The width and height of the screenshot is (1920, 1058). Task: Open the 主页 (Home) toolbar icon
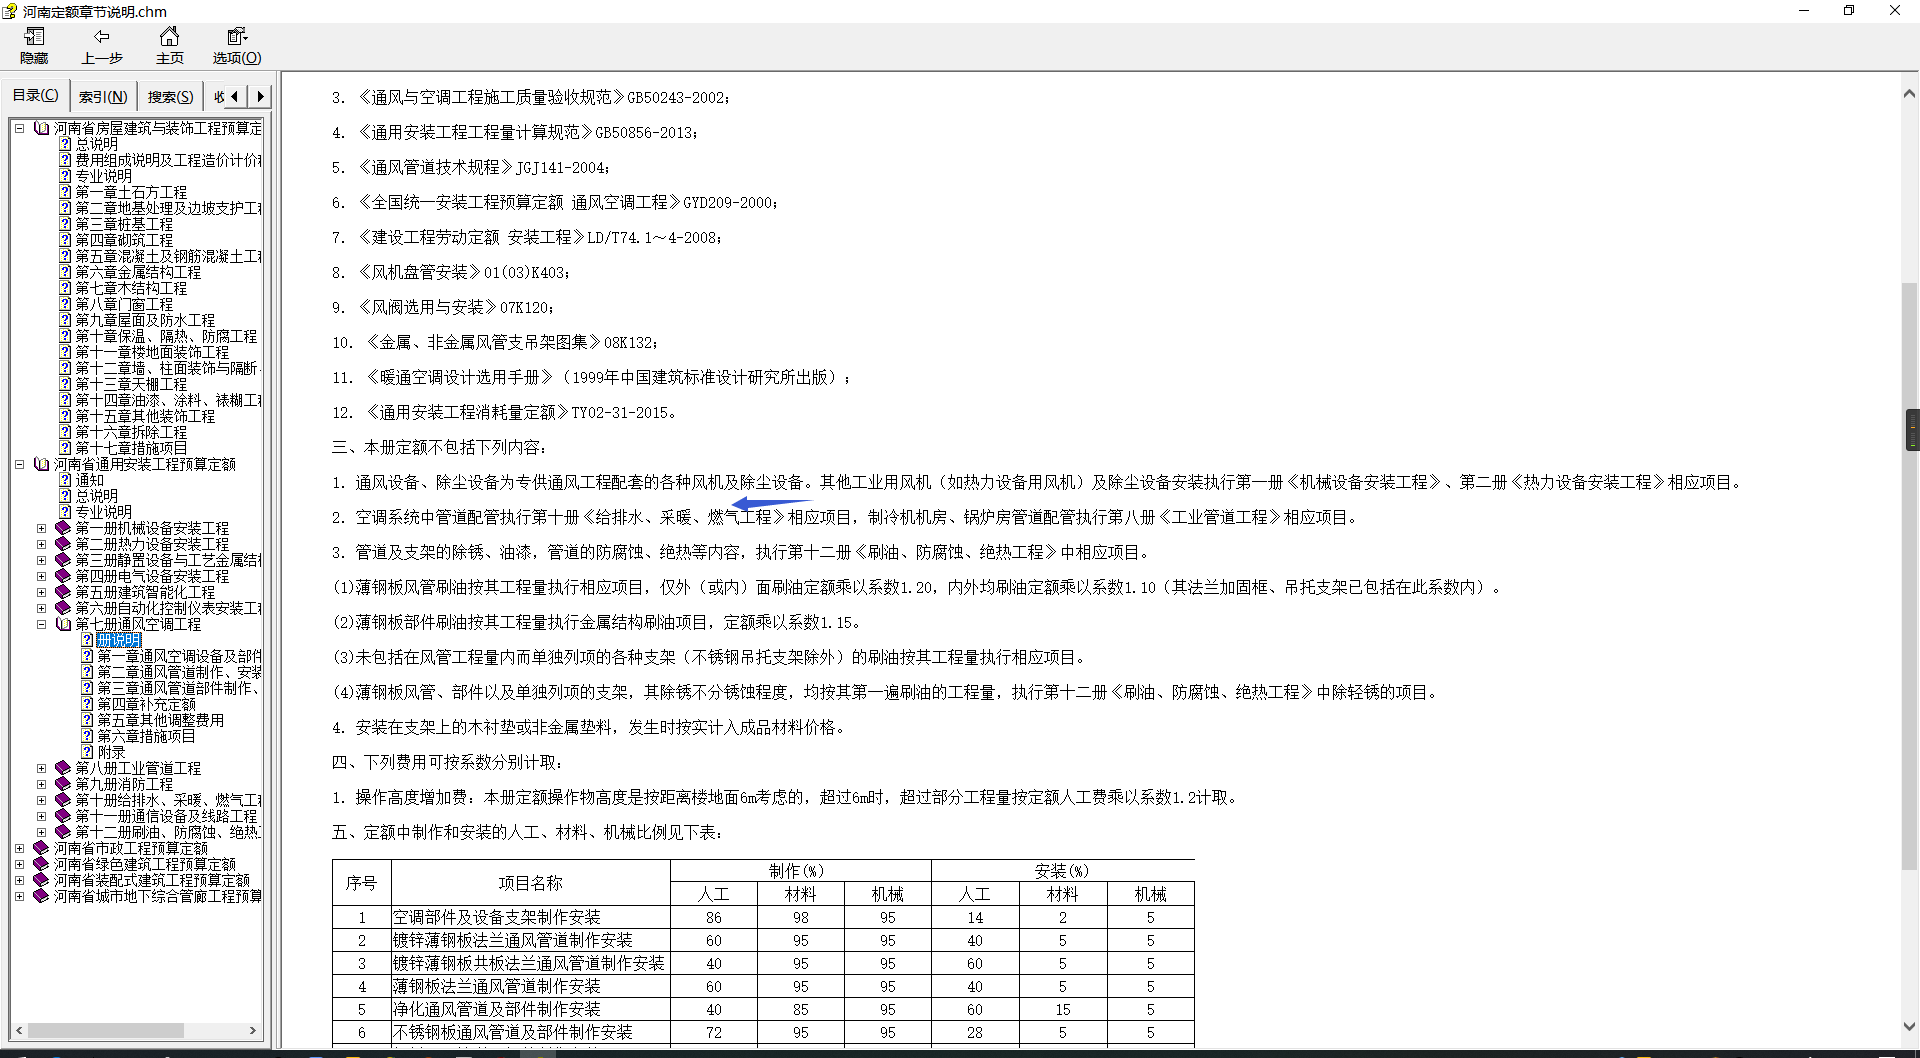click(x=170, y=46)
